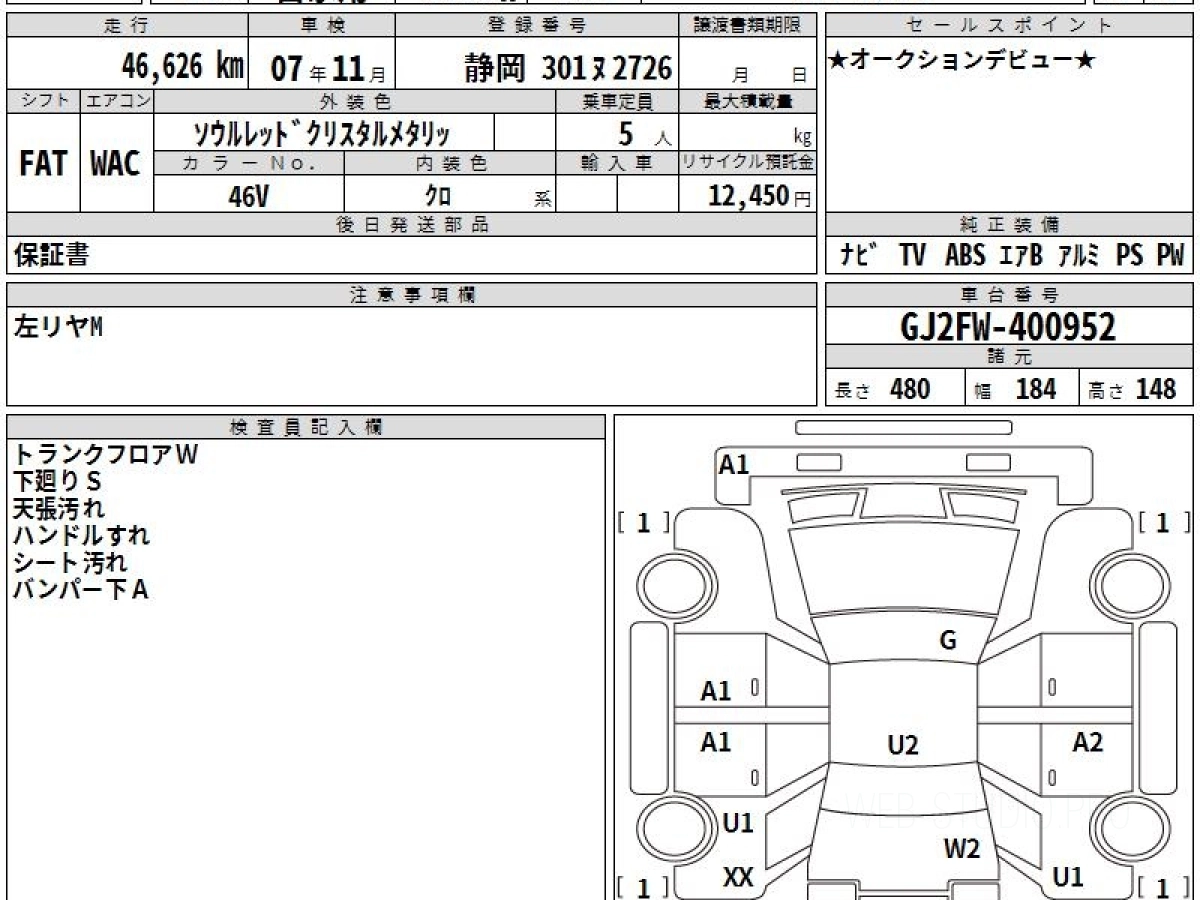Screen dimensions: 1200x900
Task: Select the height value 148
Action: [x=1155, y=389]
